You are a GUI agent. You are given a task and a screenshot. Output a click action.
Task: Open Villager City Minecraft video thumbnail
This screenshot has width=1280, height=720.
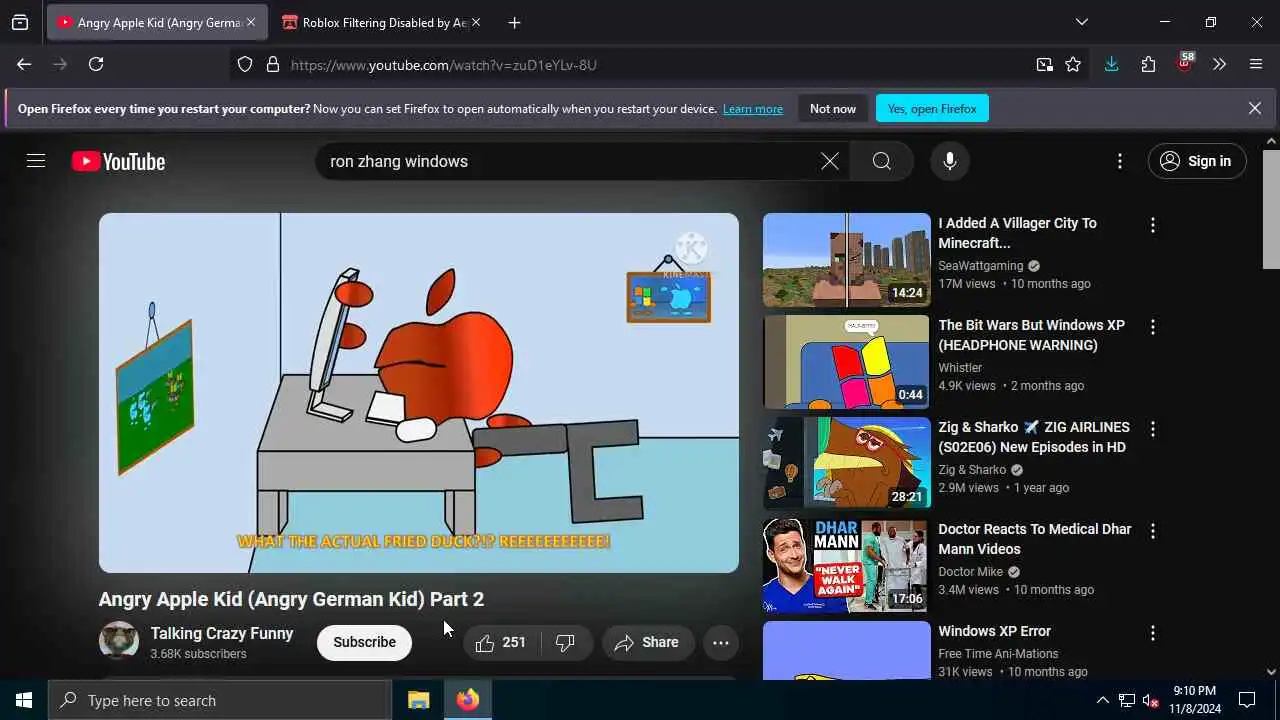[x=847, y=260]
